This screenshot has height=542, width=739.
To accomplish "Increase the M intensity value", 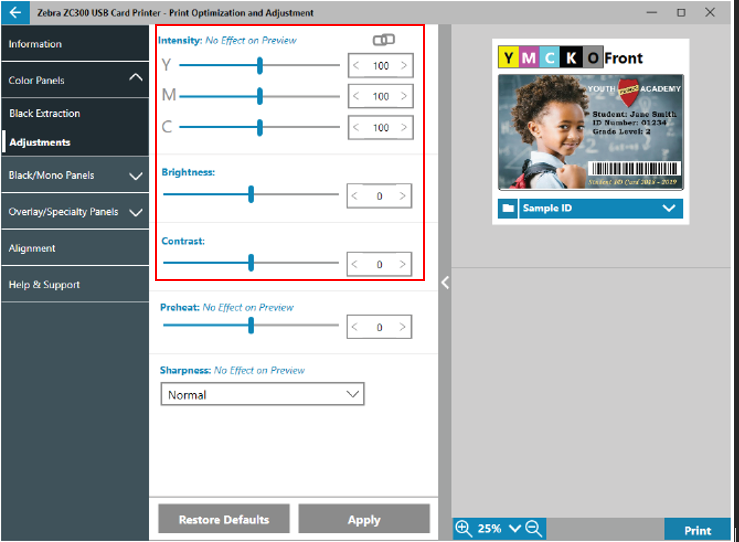I will pos(404,96).
